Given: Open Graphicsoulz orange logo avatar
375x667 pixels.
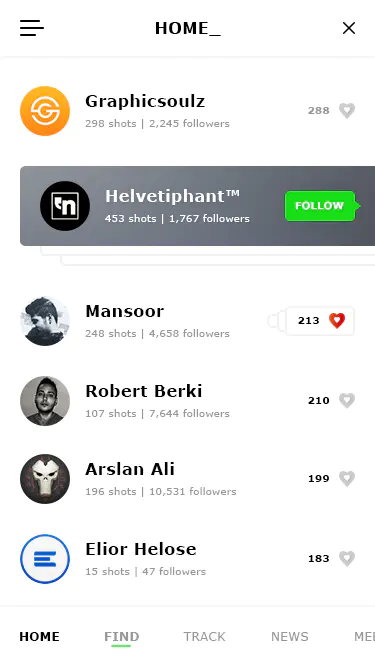Looking at the screenshot, I should (45, 111).
